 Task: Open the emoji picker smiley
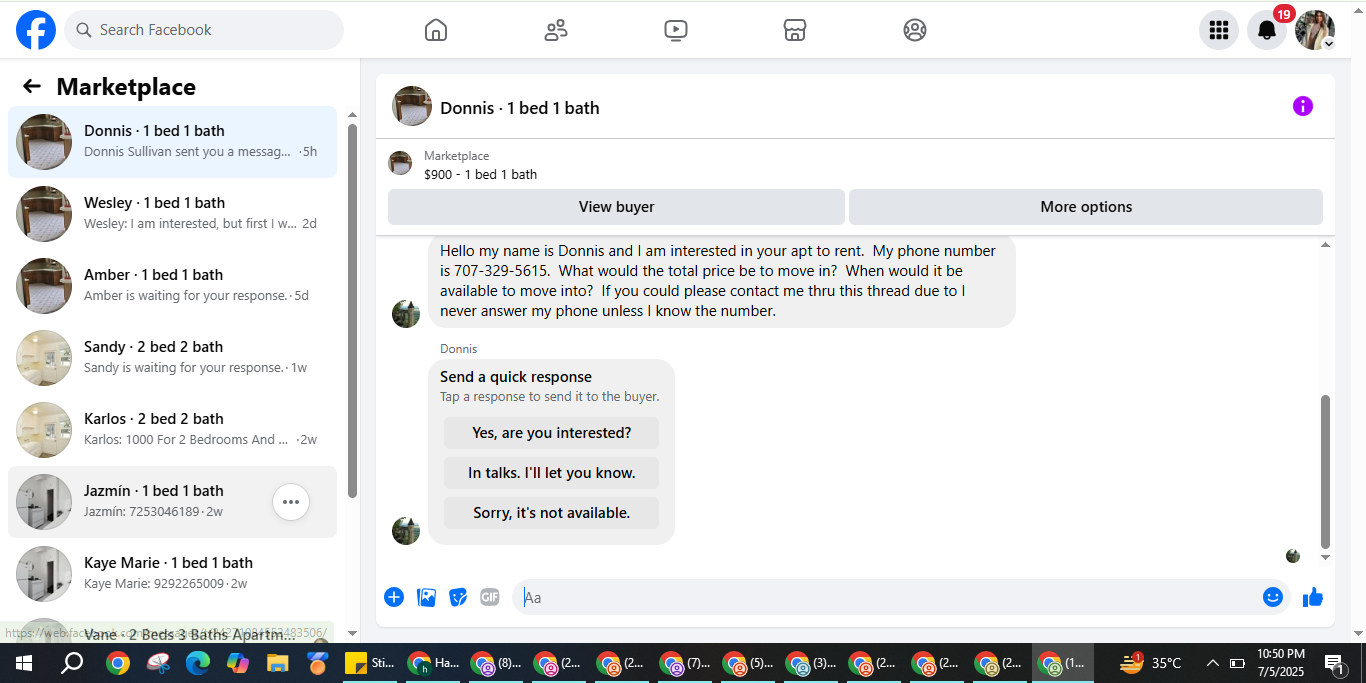[x=1273, y=597]
